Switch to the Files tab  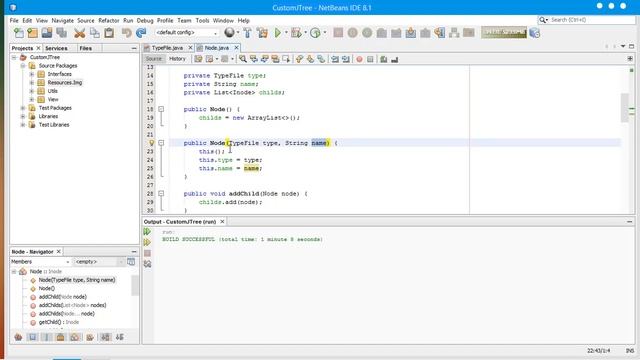(x=85, y=48)
